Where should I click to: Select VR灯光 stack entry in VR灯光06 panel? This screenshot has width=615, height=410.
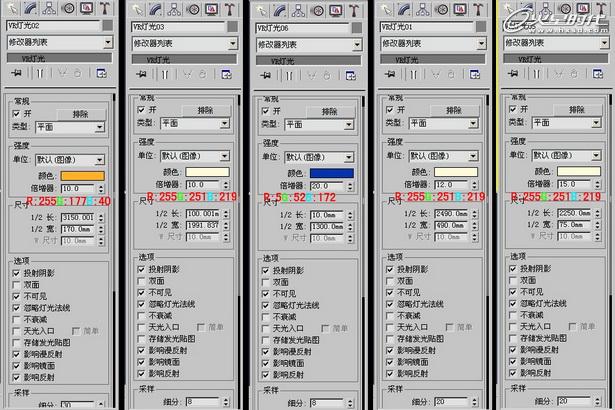coord(308,61)
